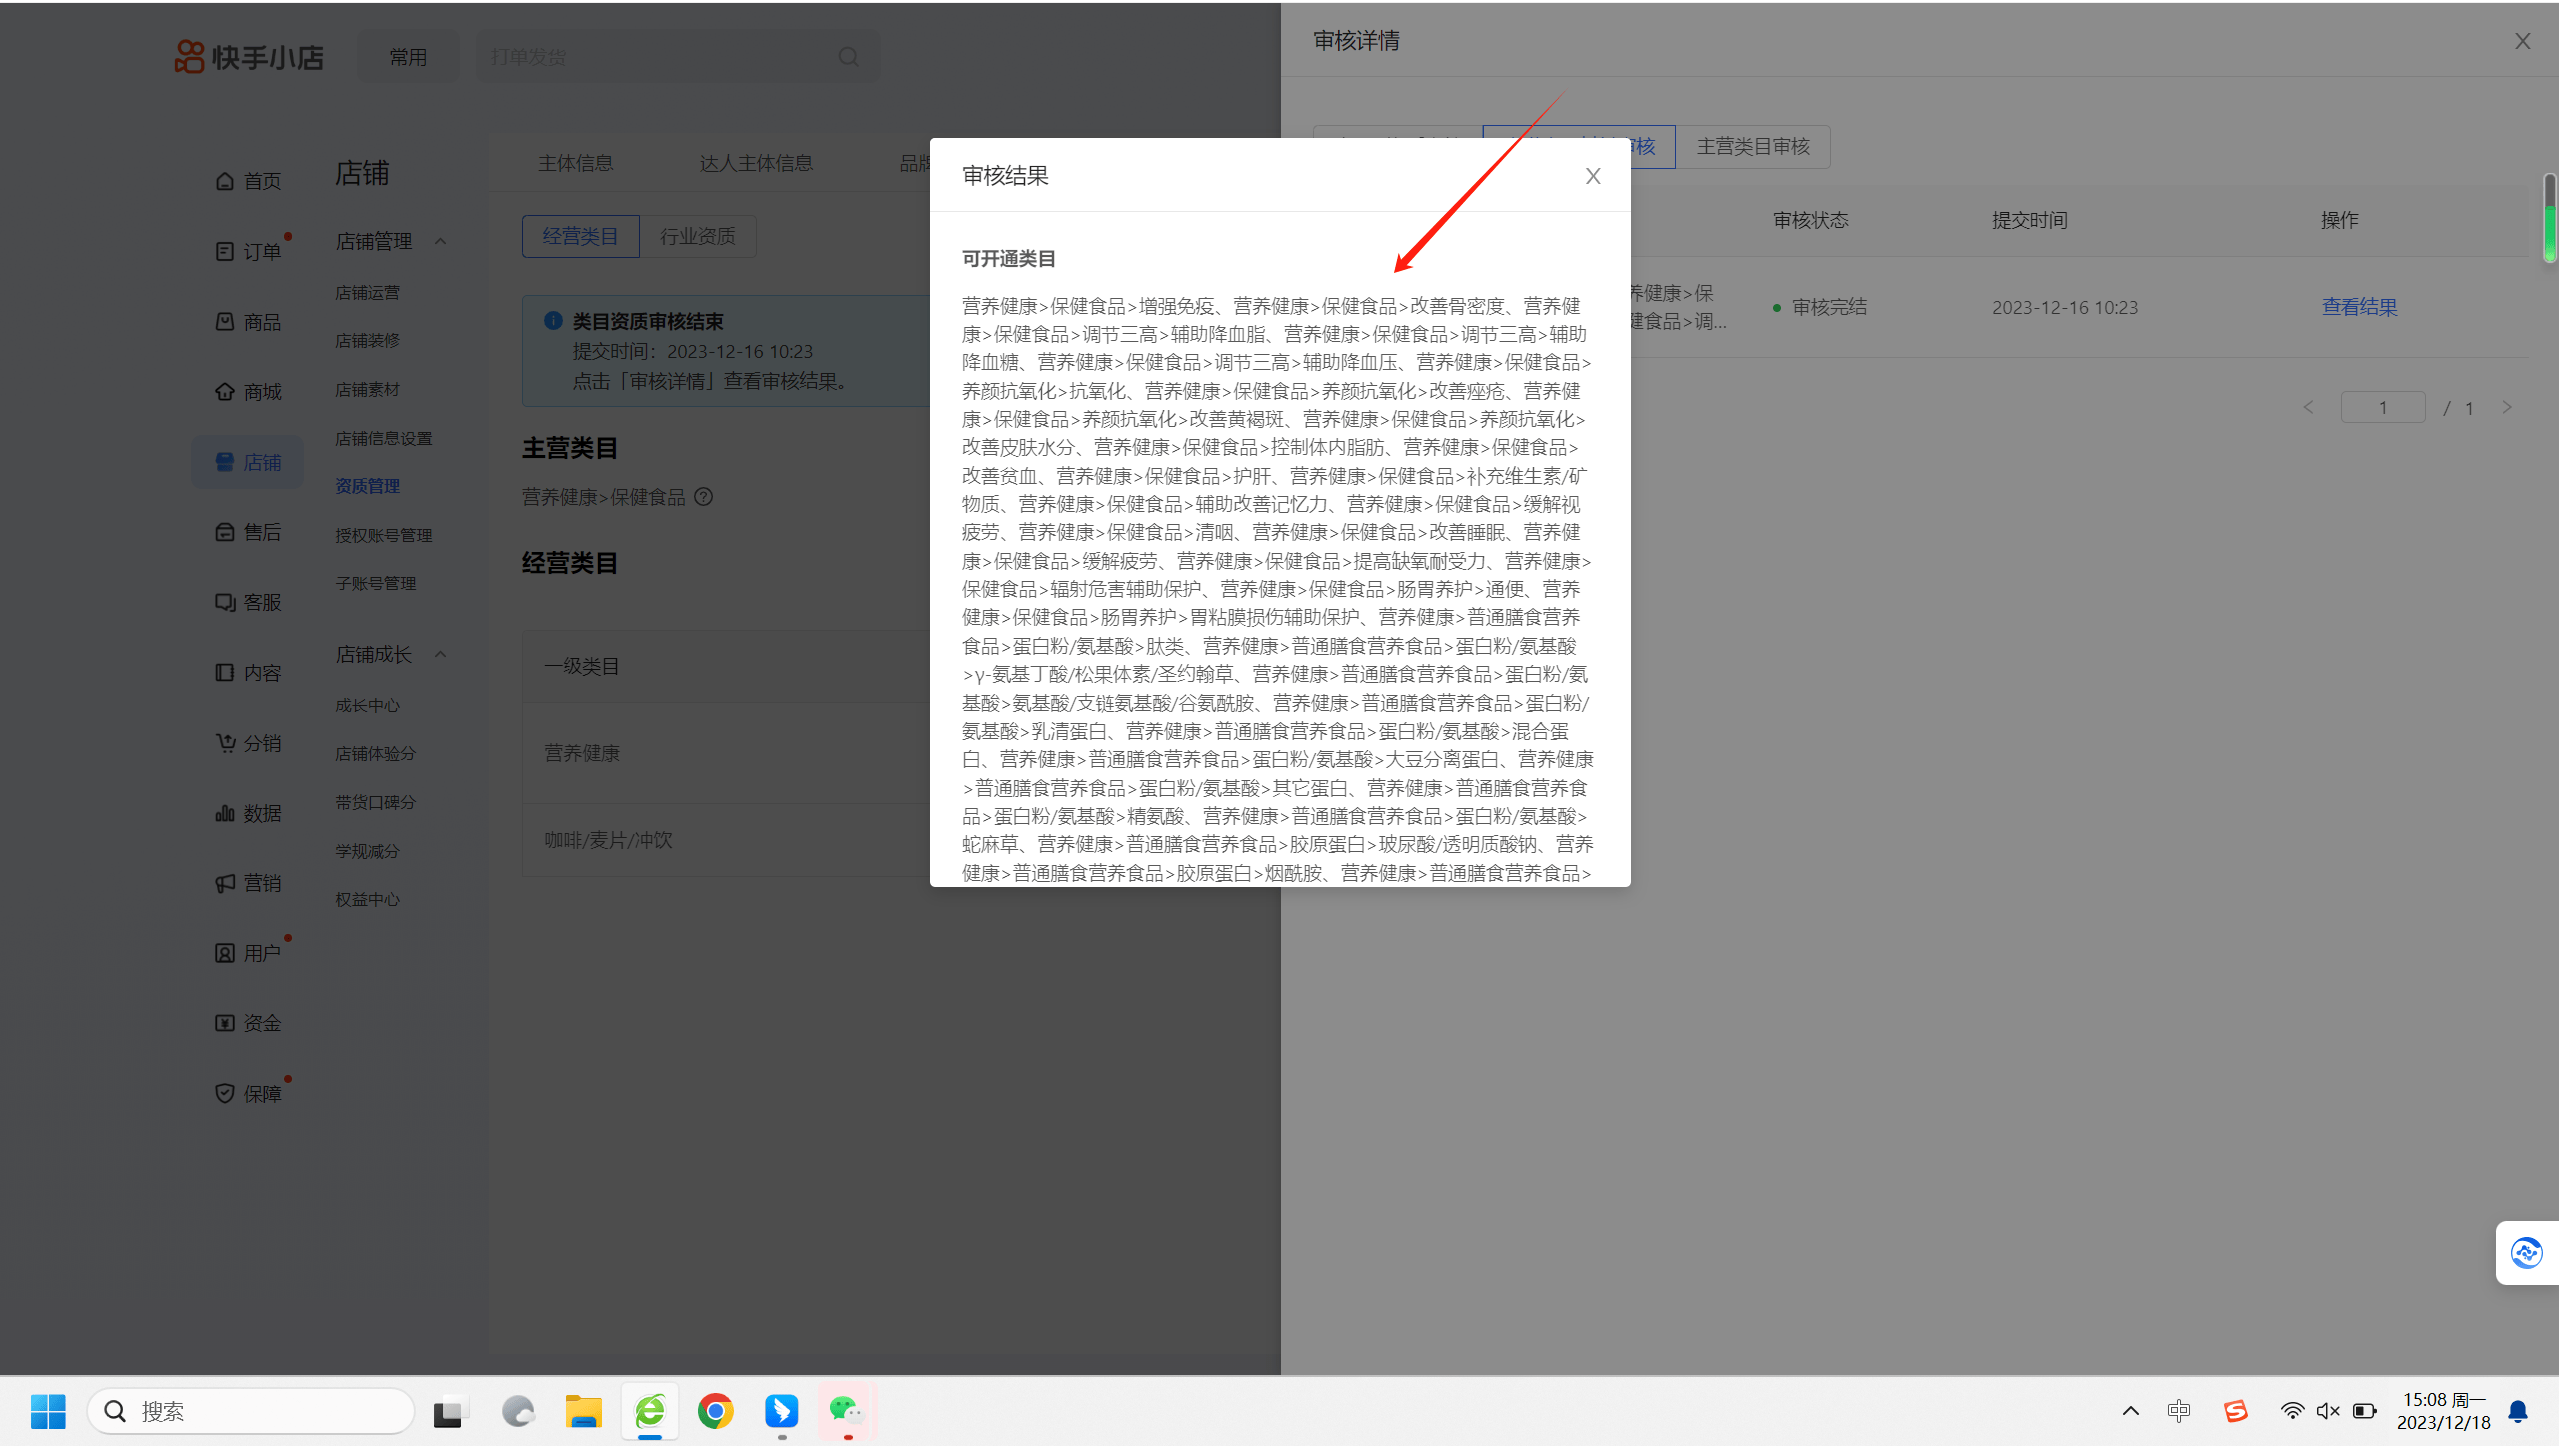Select 咖啡/麦片/冲饮 category row

pyautogui.click(x=726, y=840)
